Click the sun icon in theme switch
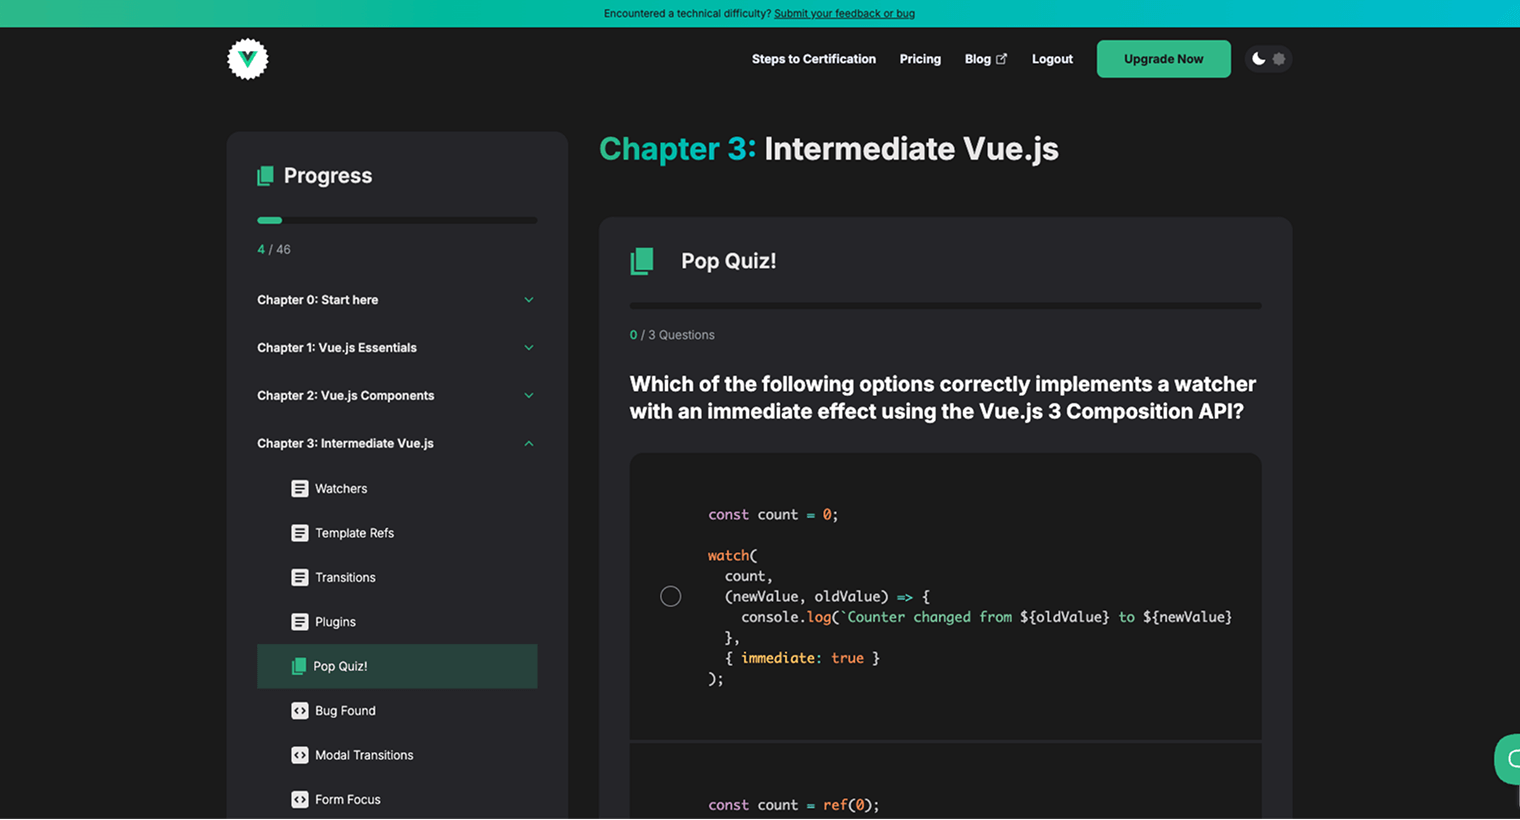1520x820 pixels. (x=1279, y=59)
